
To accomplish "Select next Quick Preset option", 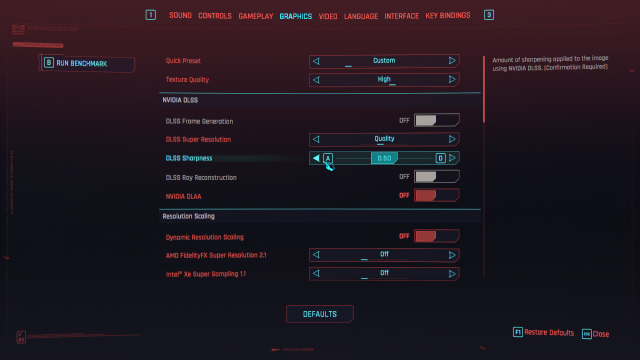I will [452, 61].
